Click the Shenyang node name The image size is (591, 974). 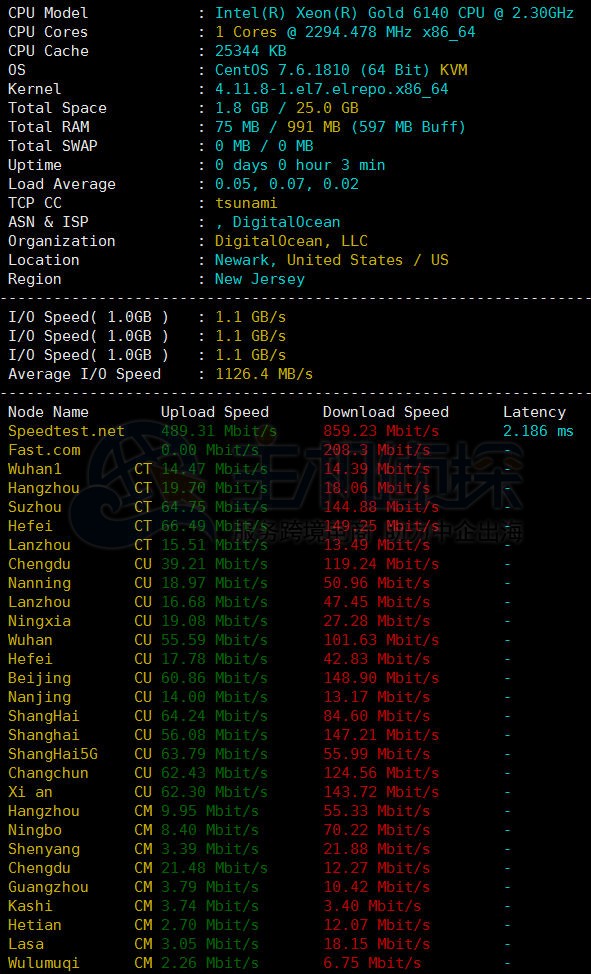point(44,850)
